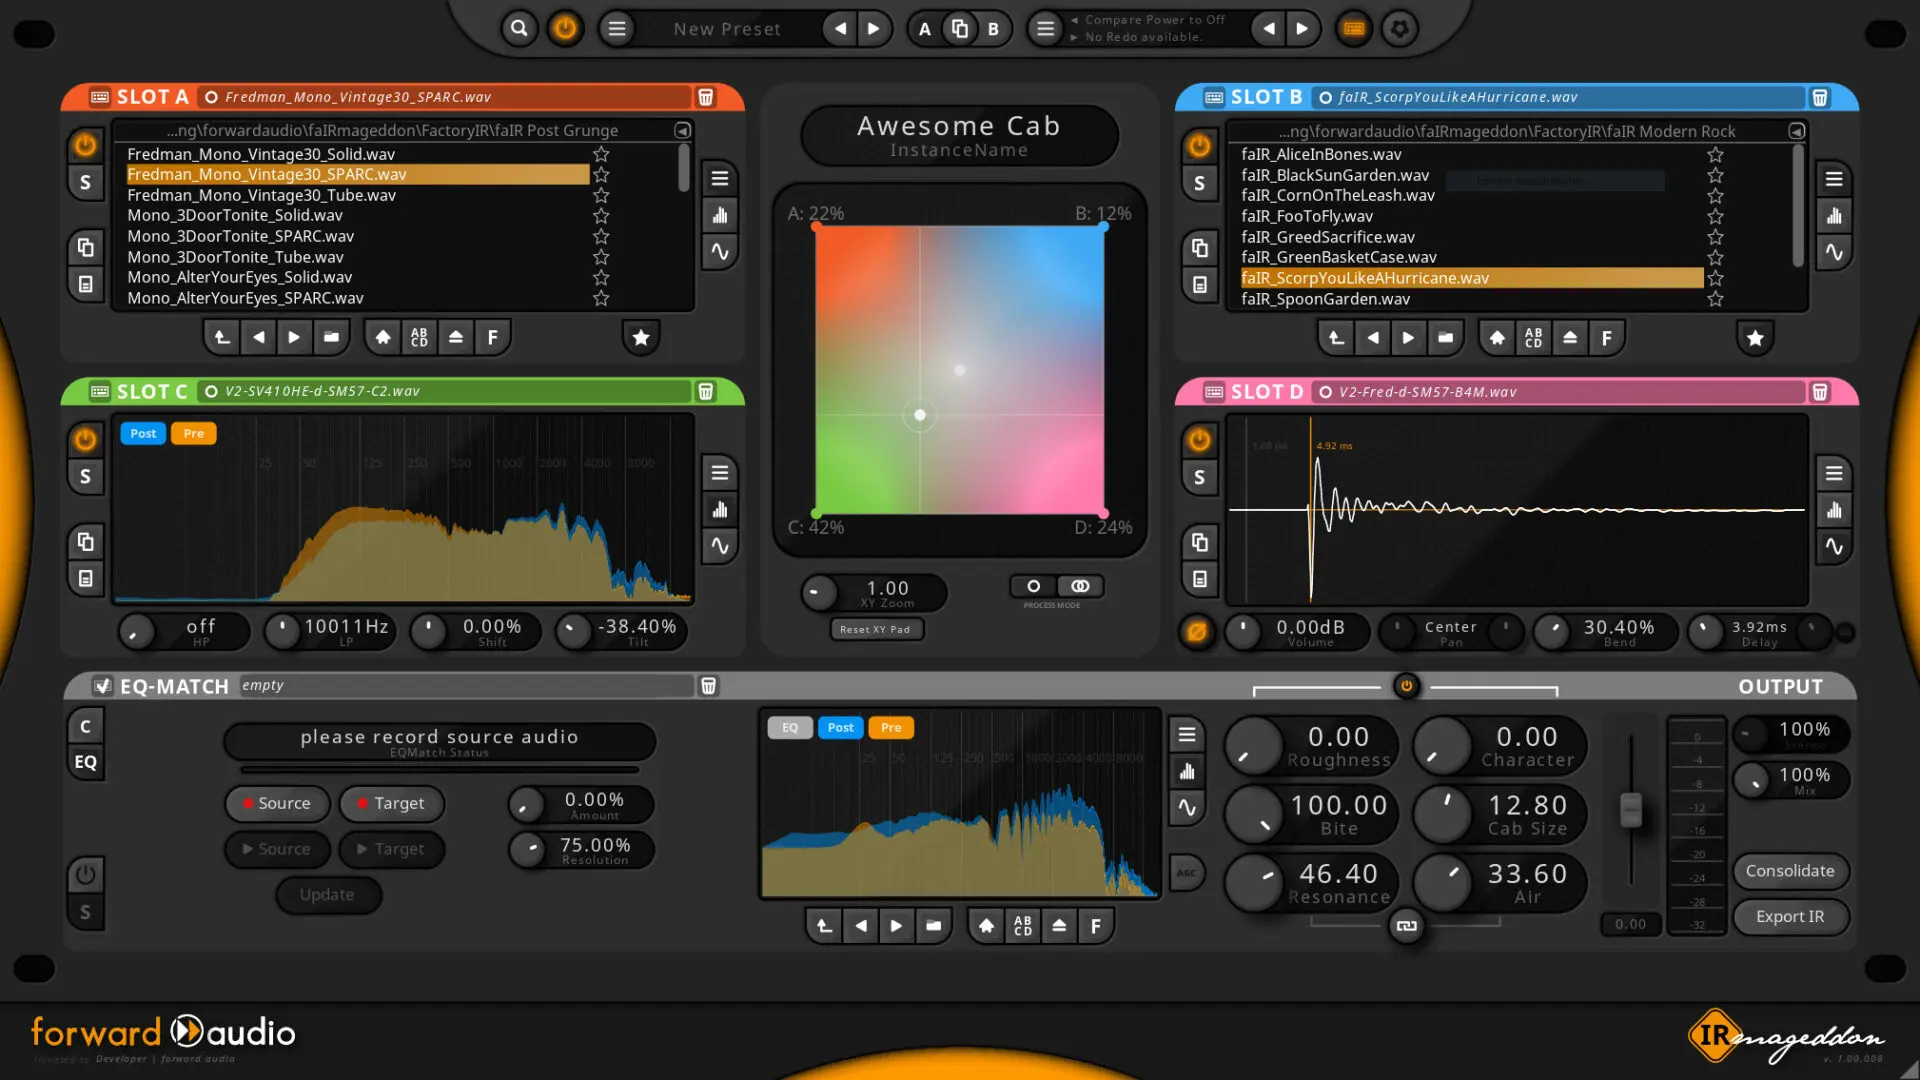Open the settings gear in top bar
The image size is (1920, 1080).
(x=1400, y=28)
